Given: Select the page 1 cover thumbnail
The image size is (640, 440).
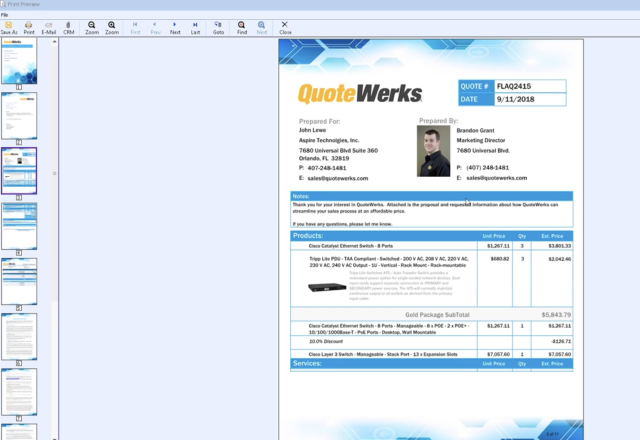Looking at the screenshot, I should click(19, 61).
